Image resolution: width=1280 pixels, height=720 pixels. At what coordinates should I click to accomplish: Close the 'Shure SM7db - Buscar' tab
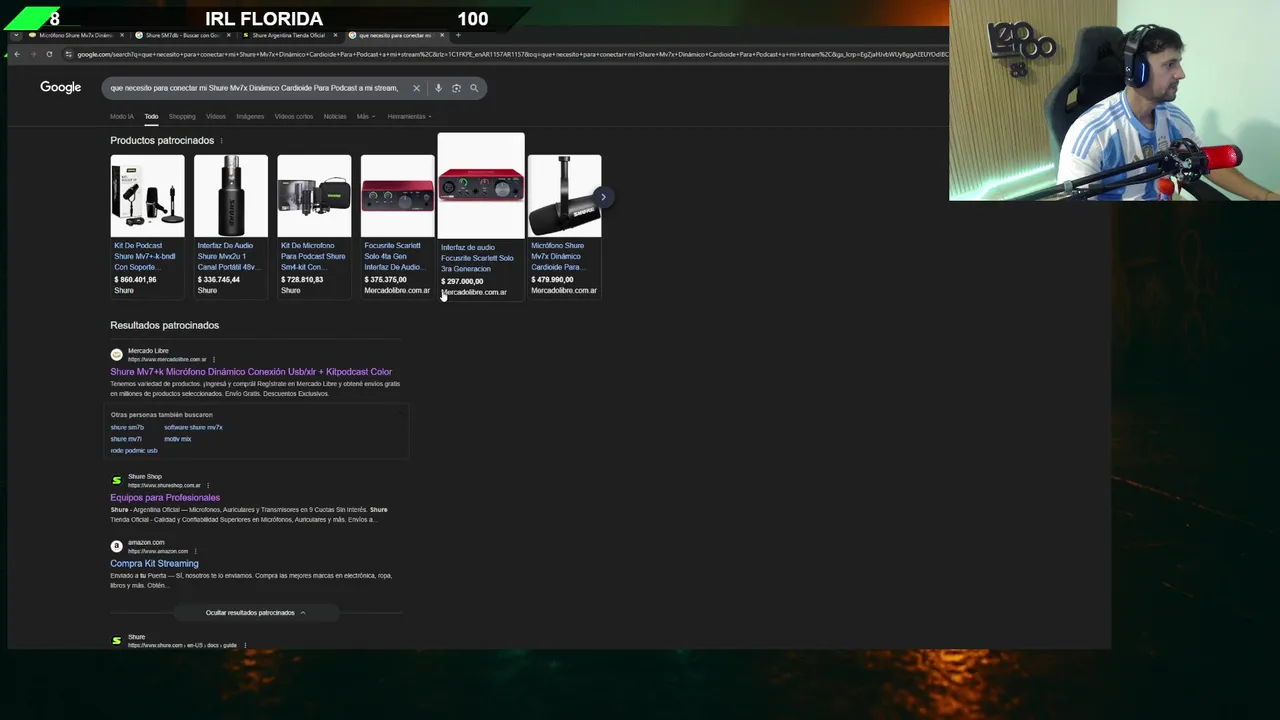[227, 35]
